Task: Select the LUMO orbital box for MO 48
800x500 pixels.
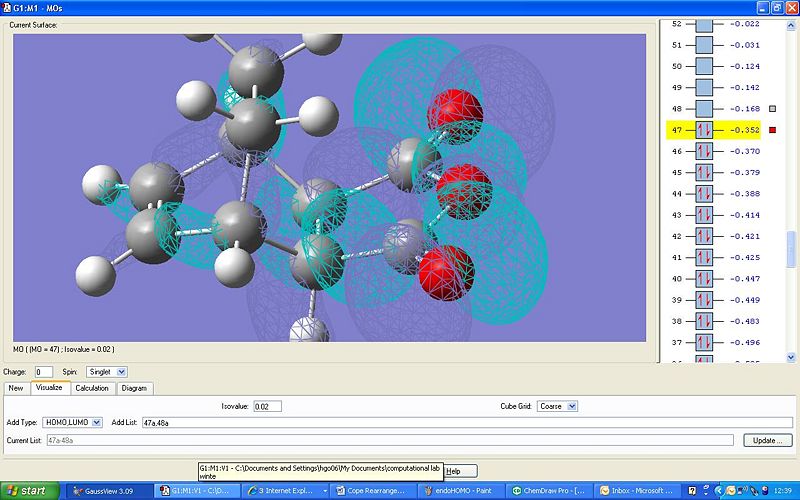Action: click(704, 109)
